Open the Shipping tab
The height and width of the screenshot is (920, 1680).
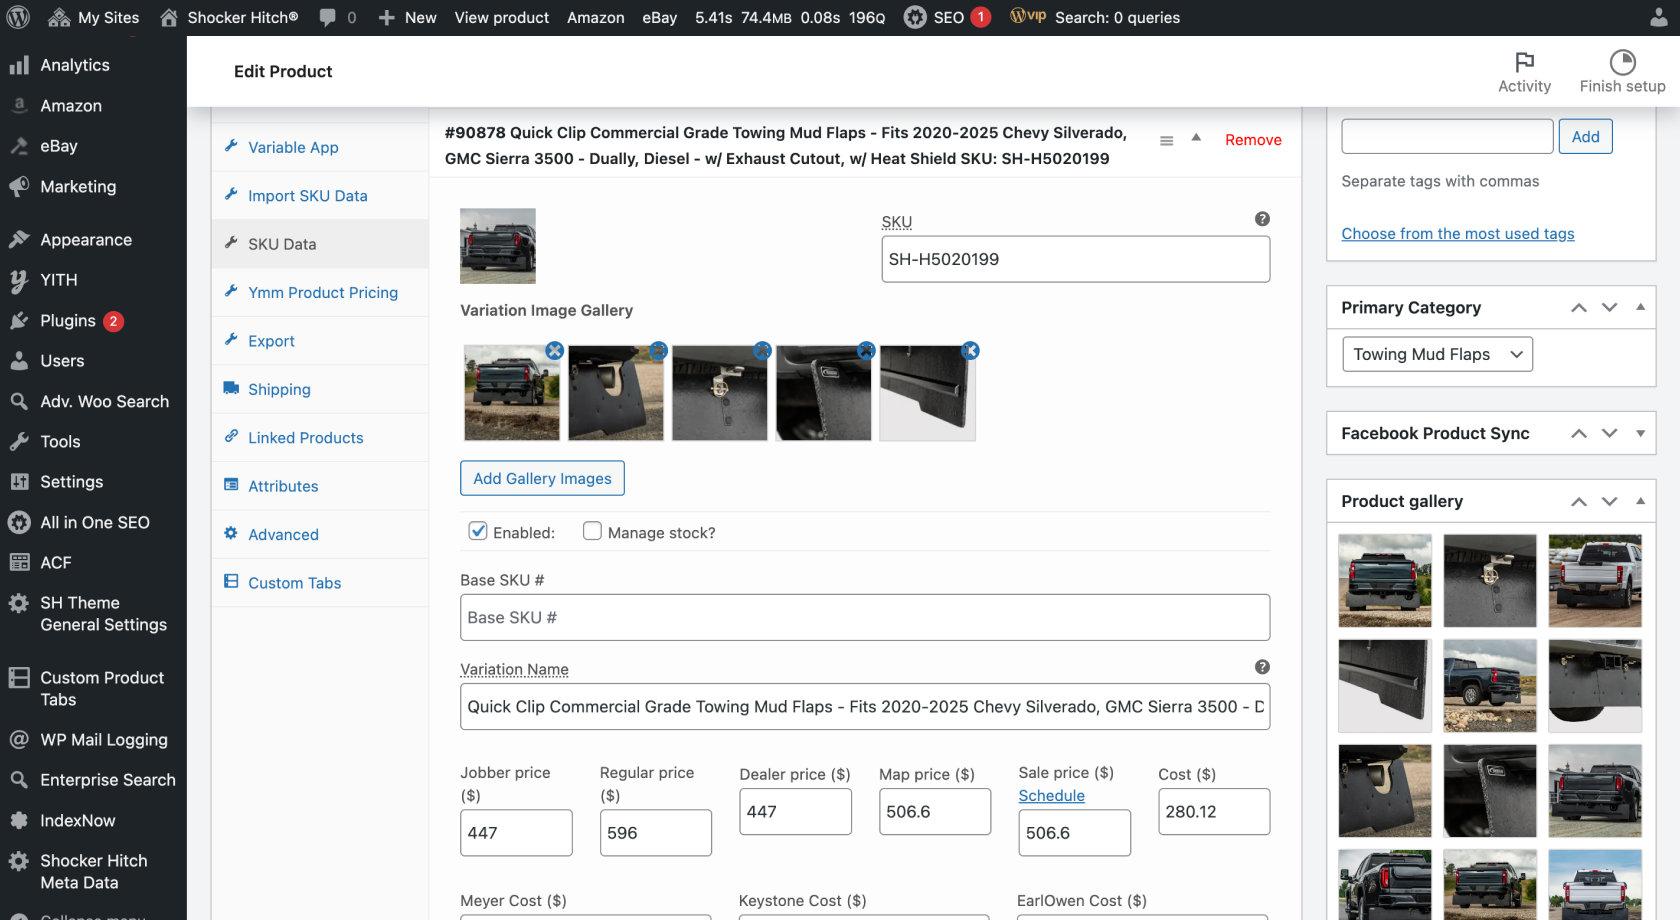pos(279,389)
